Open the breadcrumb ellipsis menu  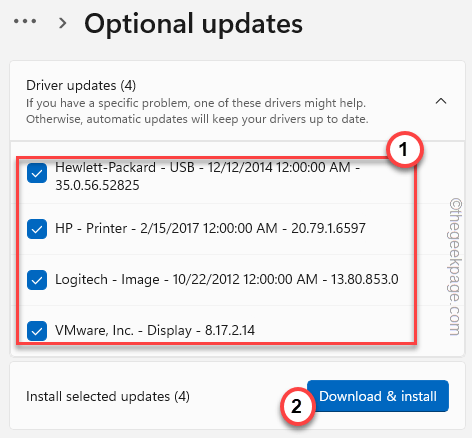(25, 22)
